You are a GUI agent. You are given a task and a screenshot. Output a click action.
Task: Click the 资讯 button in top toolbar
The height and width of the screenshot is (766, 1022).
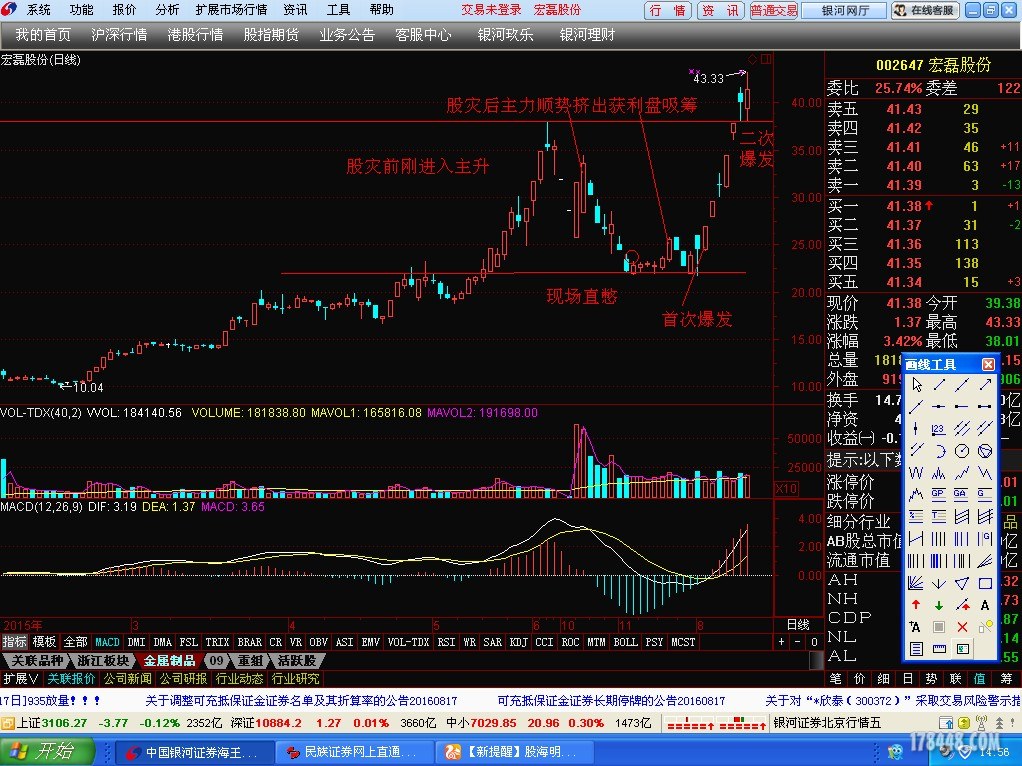(720, 10)
